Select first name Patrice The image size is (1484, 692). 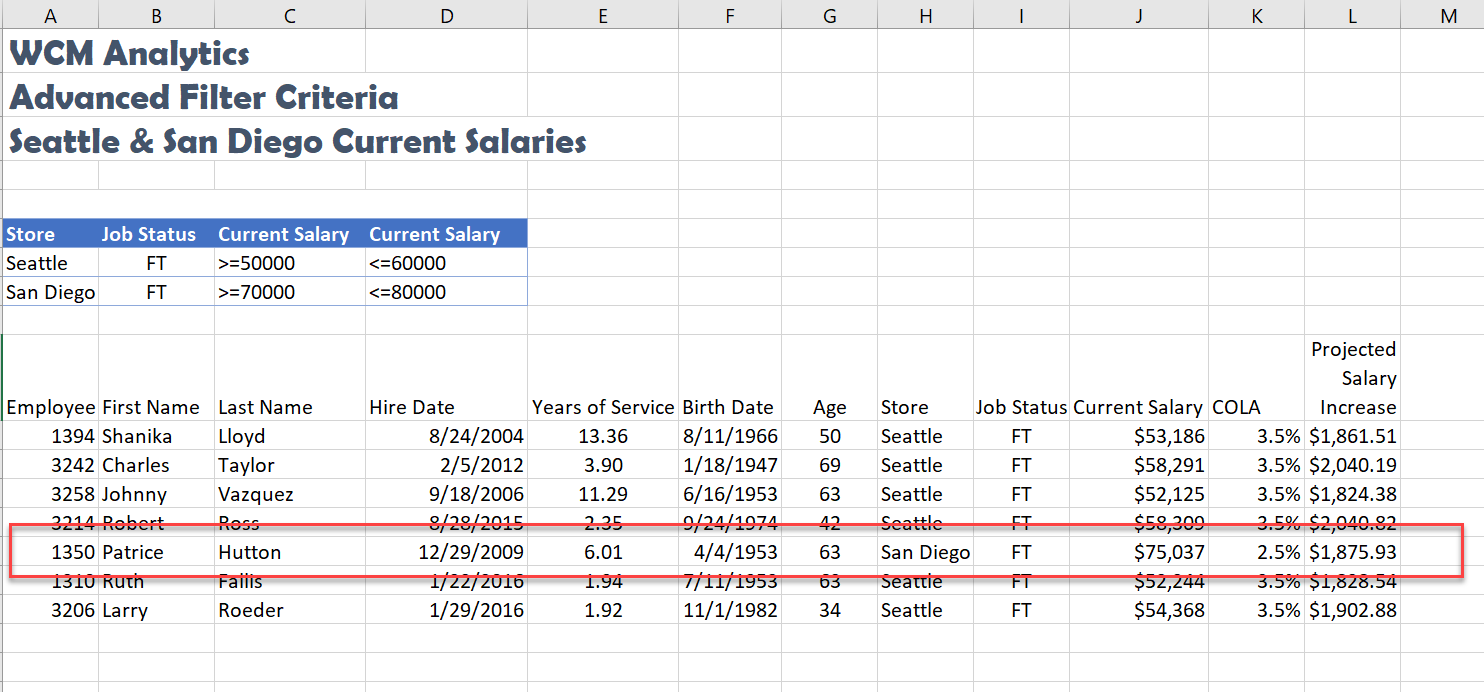(x=156, y=552)
